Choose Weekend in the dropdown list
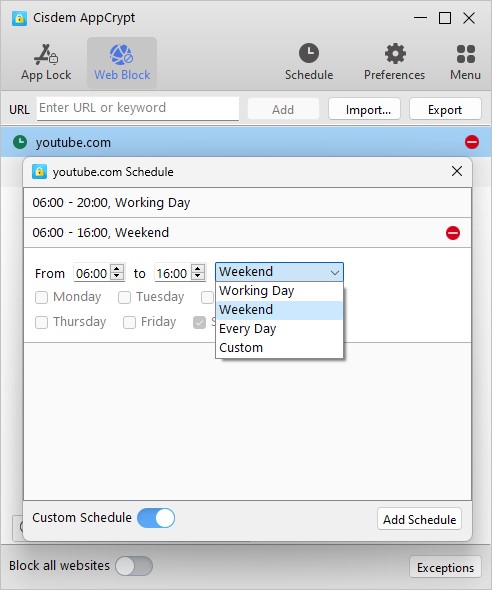Image resolution: width=492 pixels, height=590 pixels. (x=279, y=310)
